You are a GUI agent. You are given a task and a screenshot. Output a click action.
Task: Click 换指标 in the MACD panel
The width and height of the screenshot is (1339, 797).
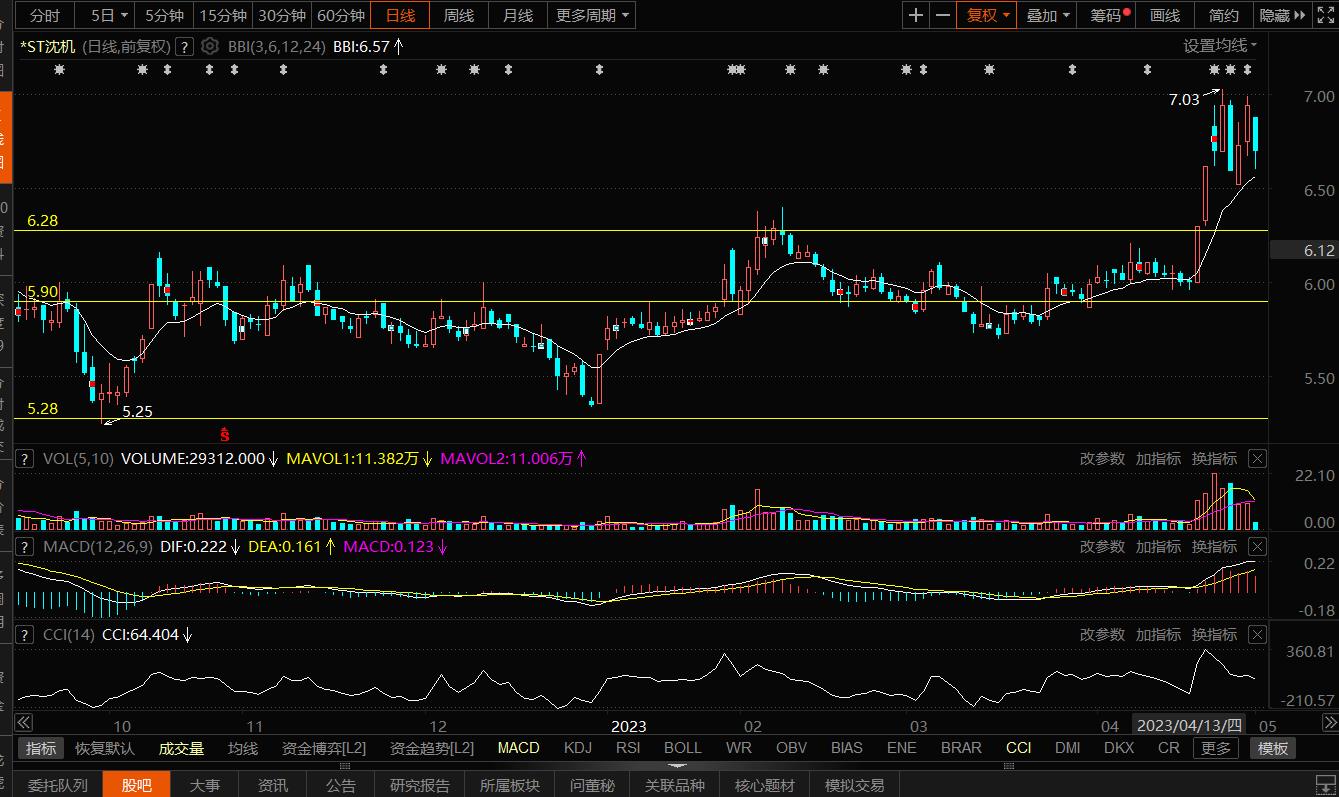click(1214, 547)
